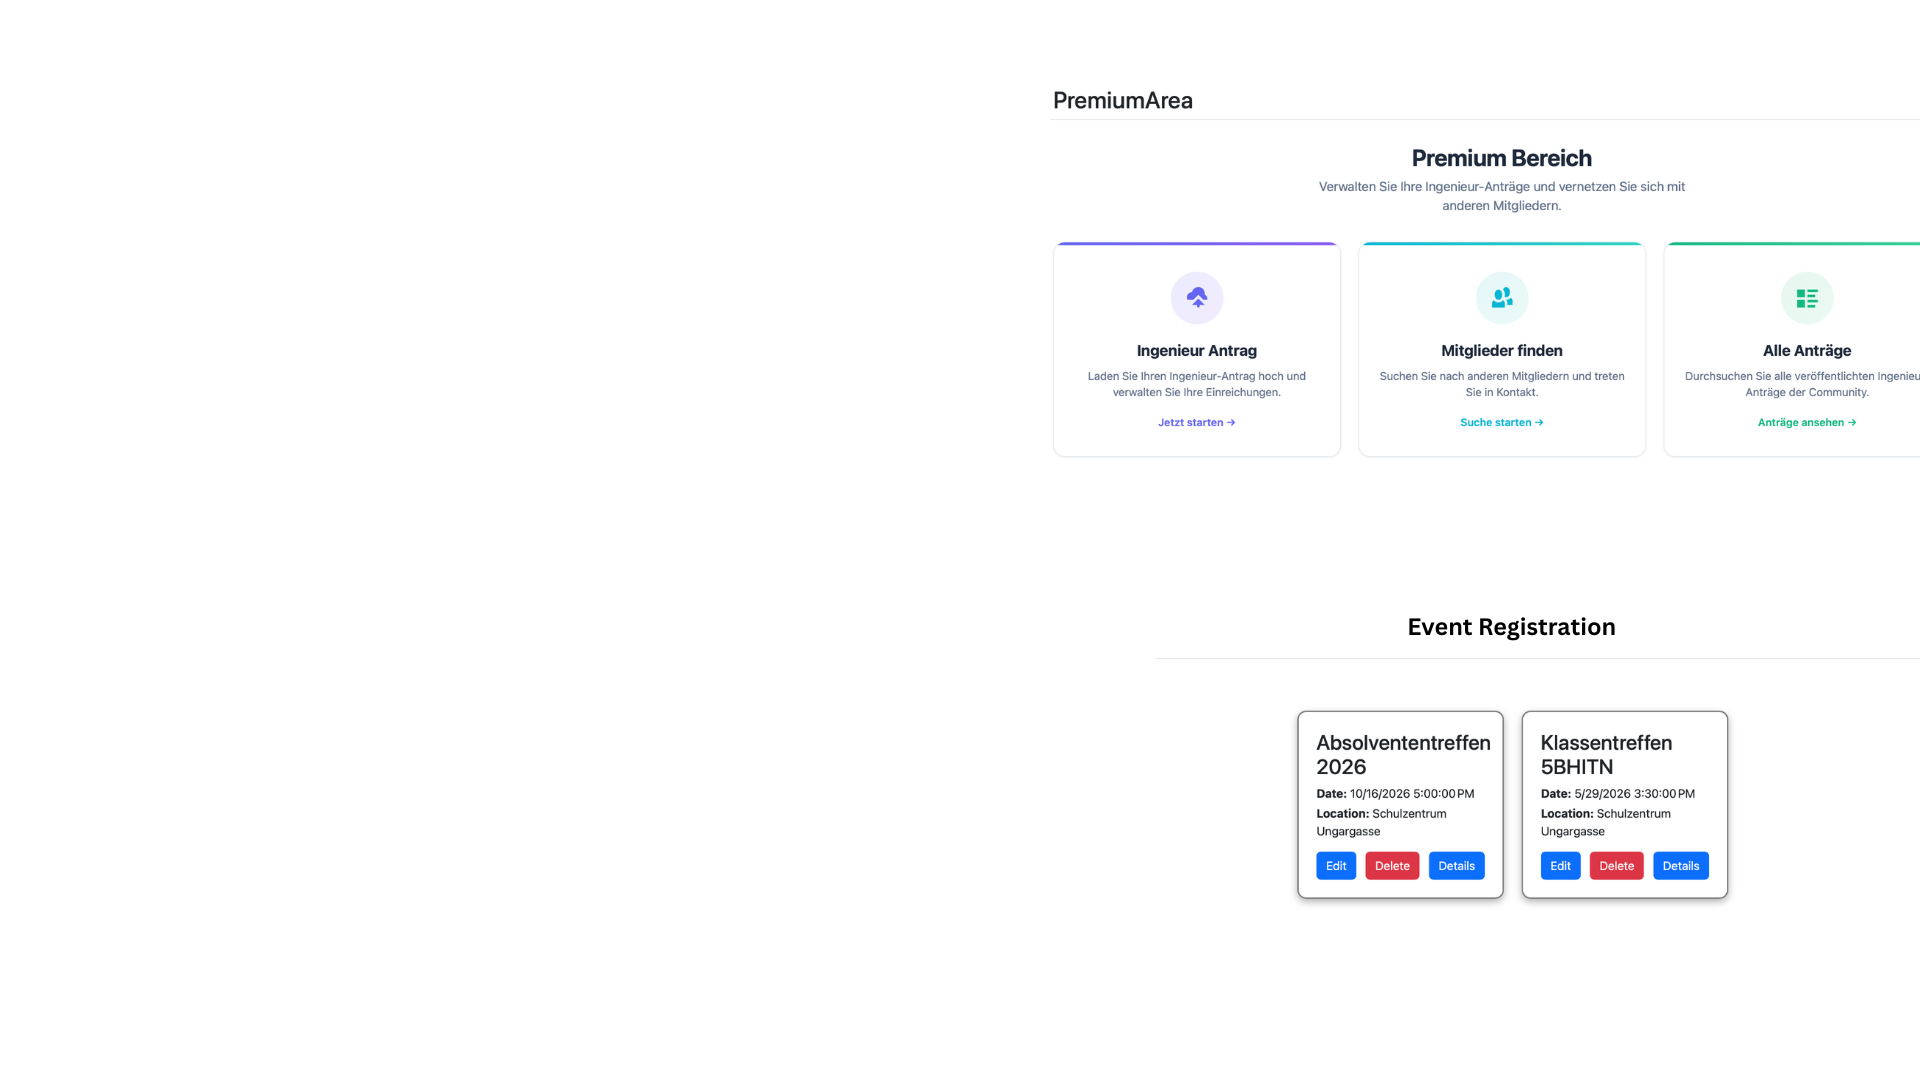1920x1080 pixels.
Task: Delete the Absolvententreffen 2026 event
Action: (1391, 866)
